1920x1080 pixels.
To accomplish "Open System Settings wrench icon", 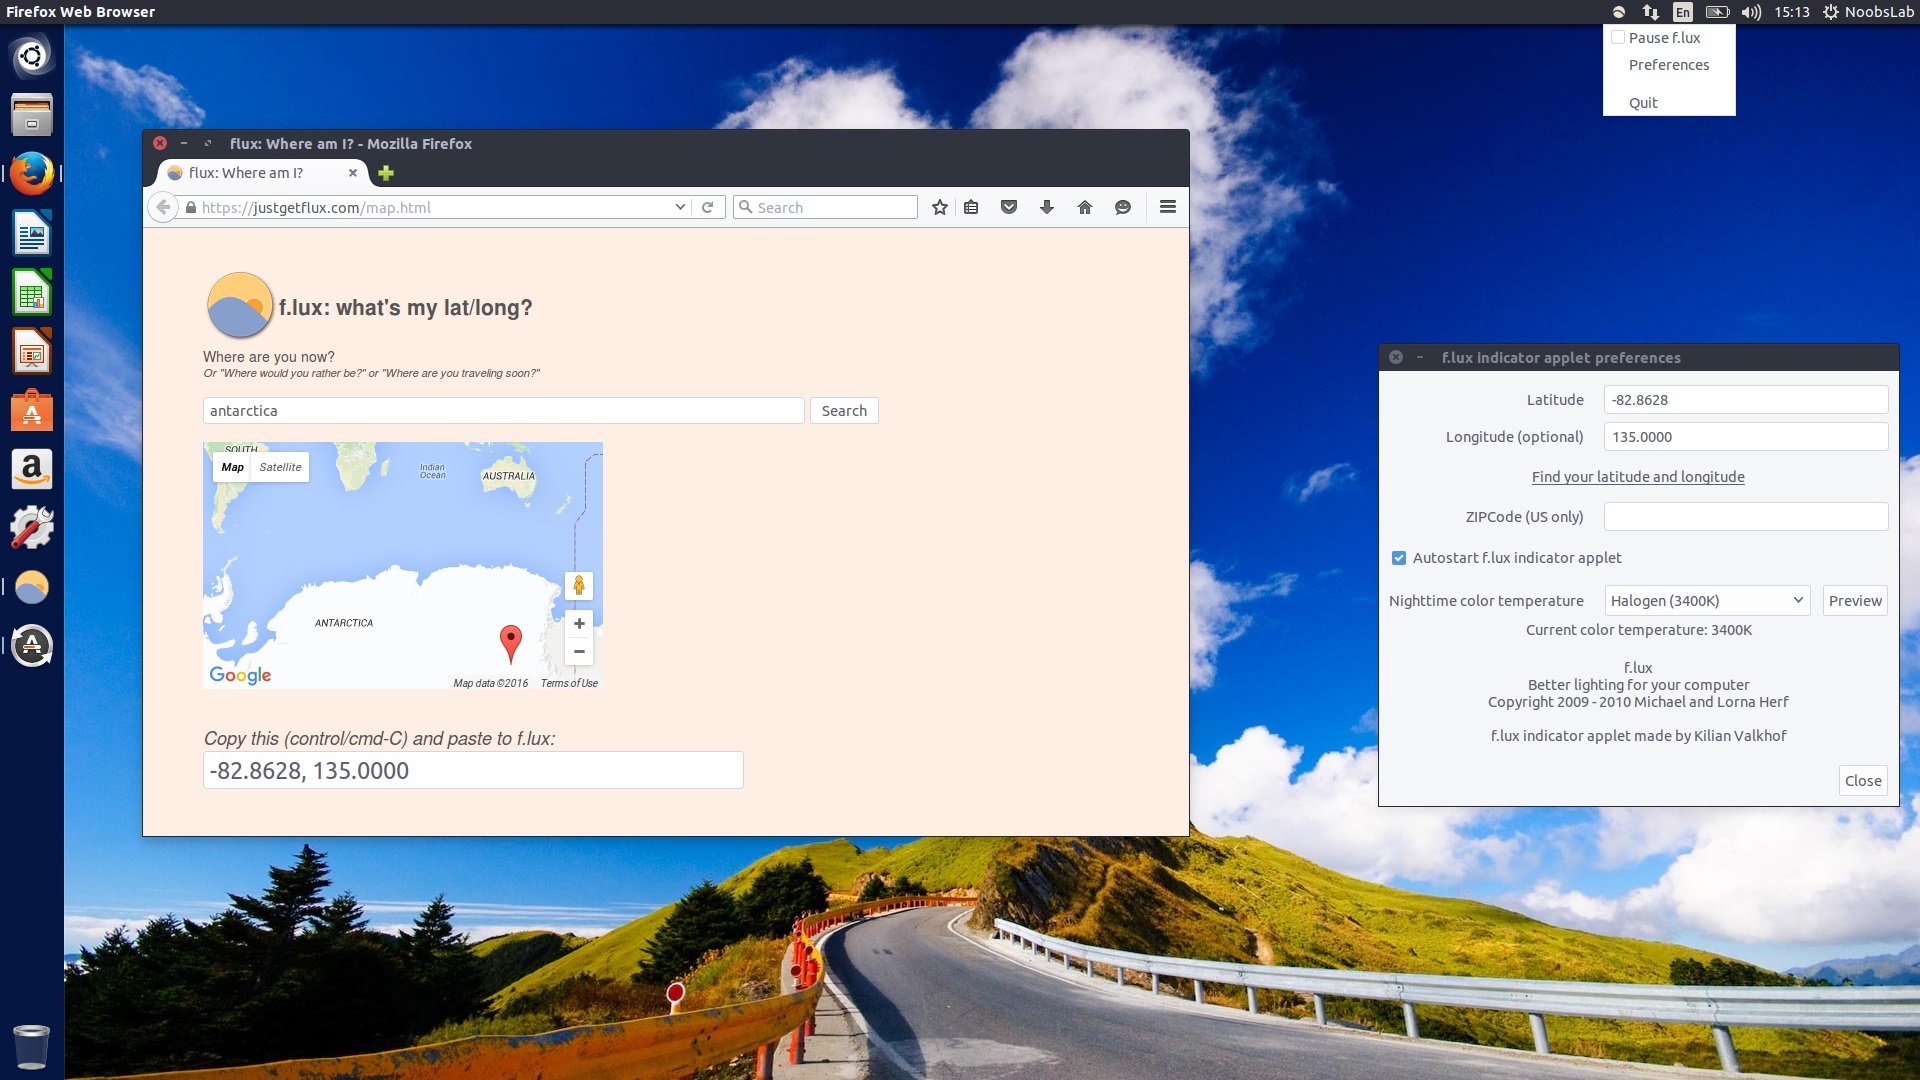I will 32,528.
